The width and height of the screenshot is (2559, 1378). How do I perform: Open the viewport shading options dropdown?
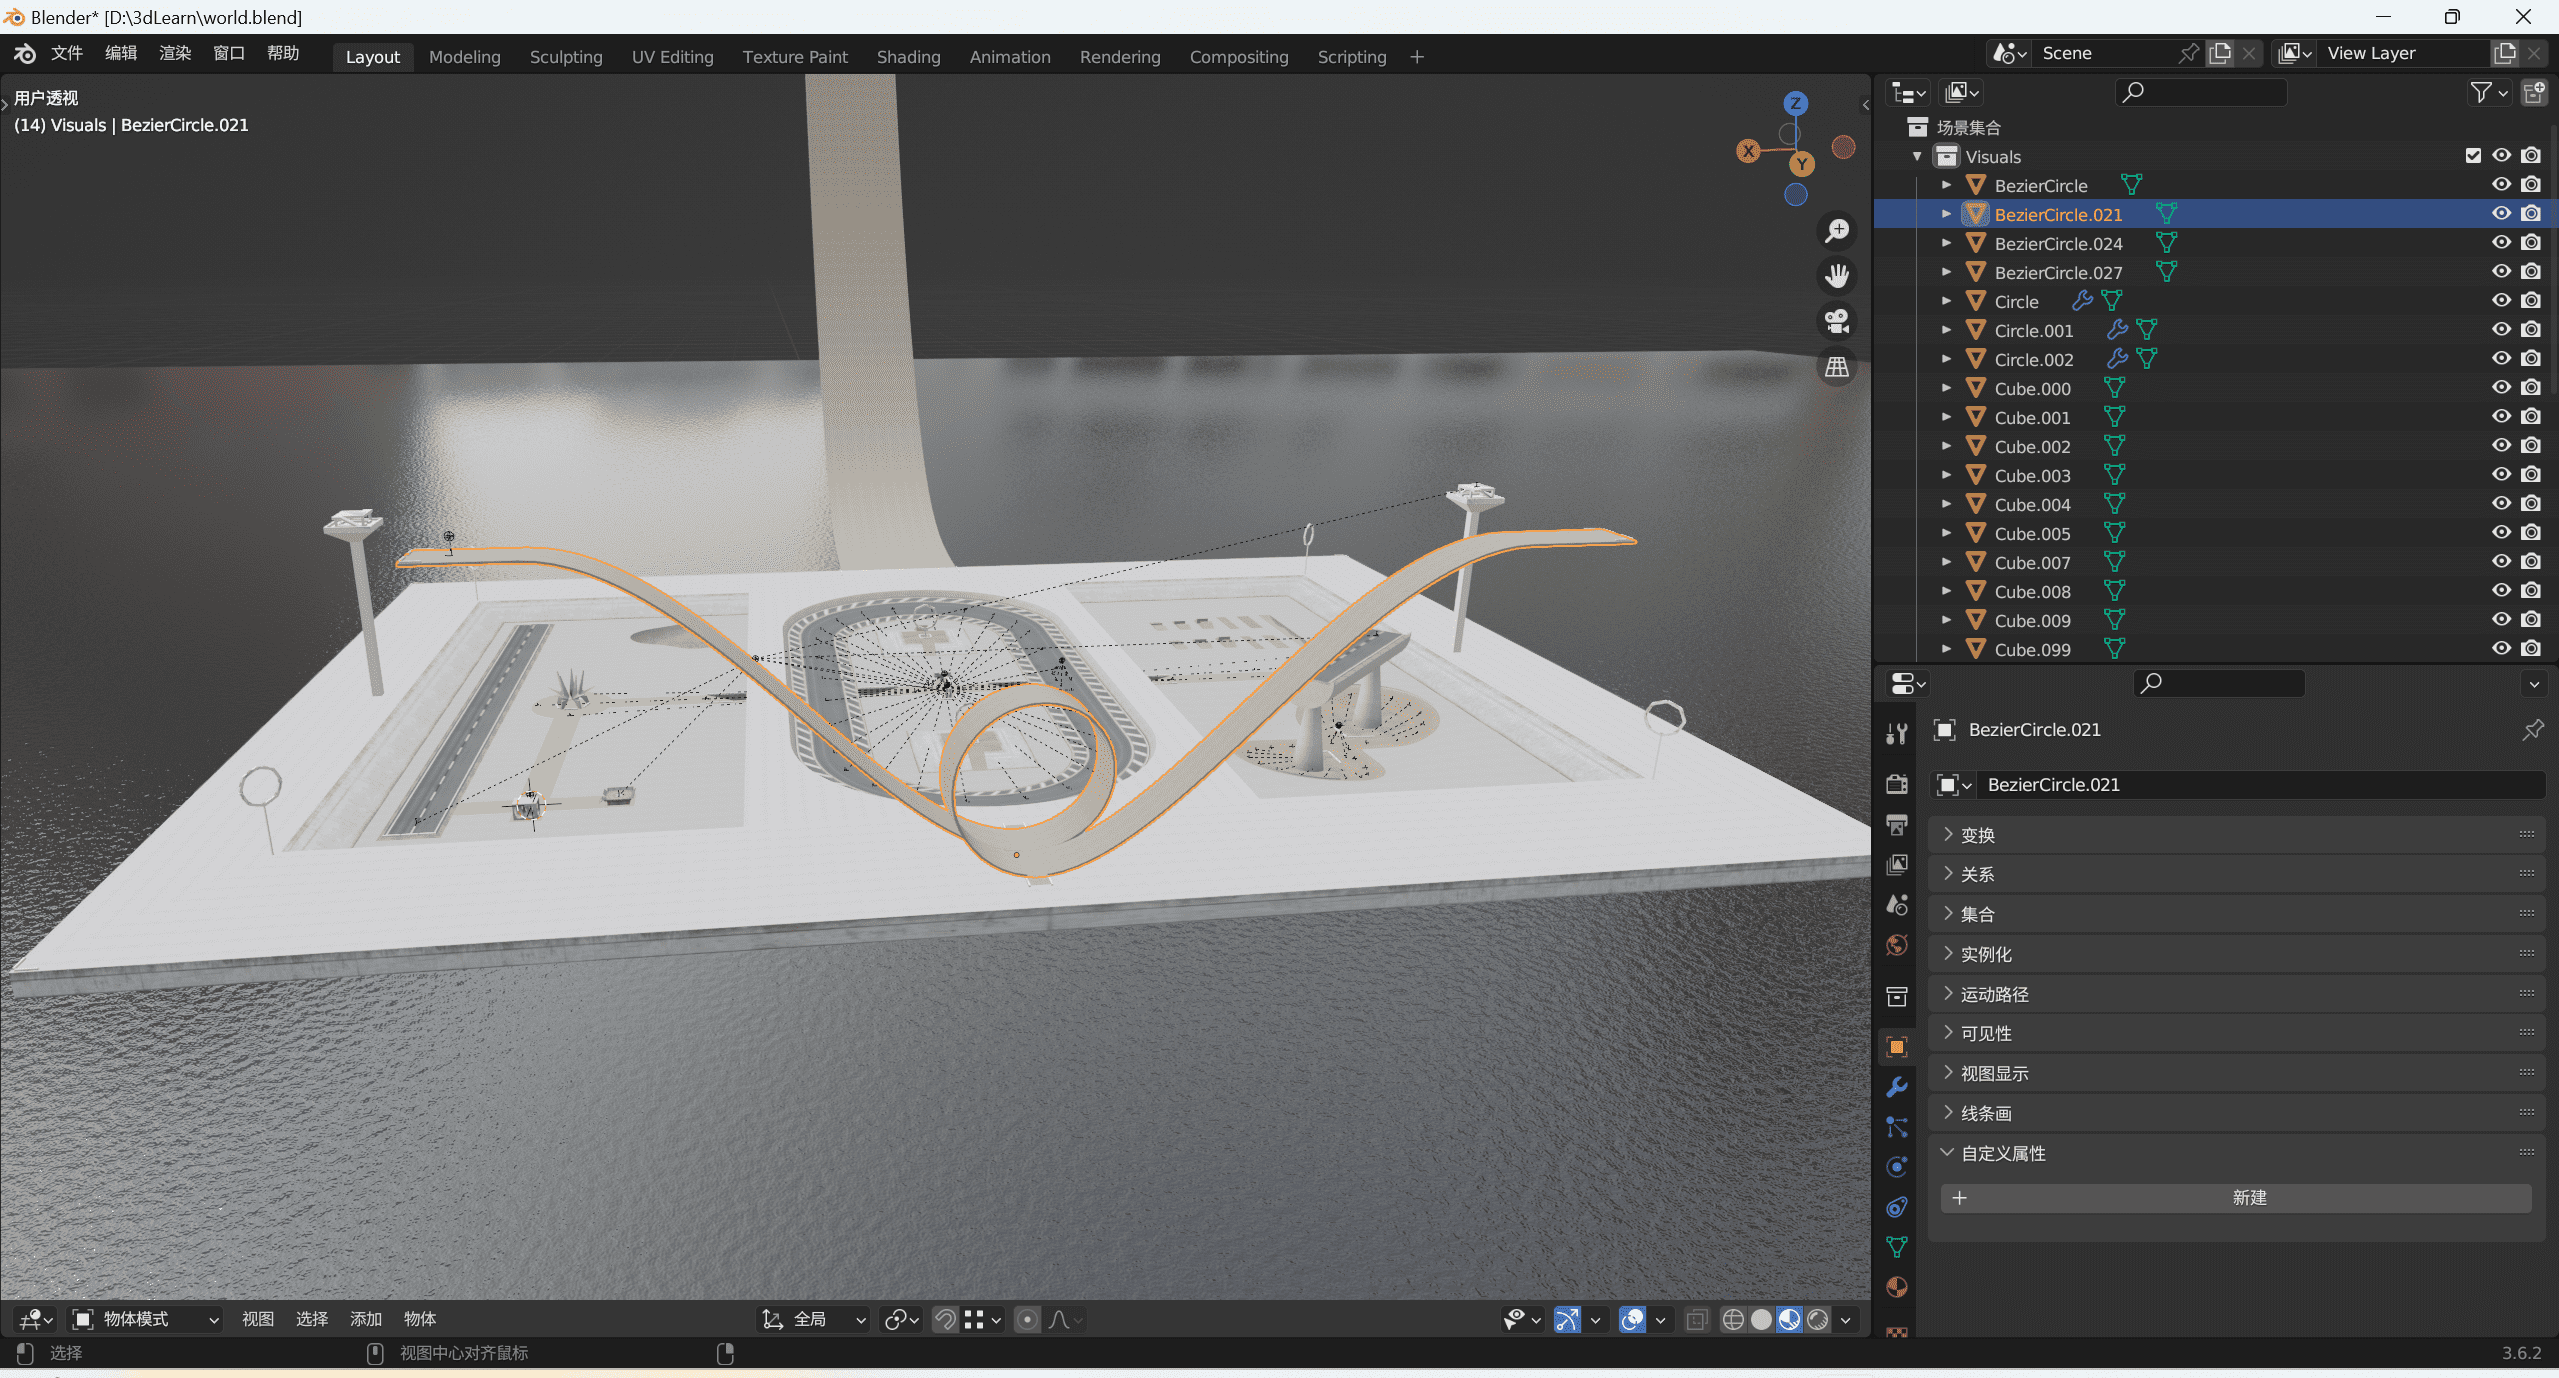[1846, 1320]
